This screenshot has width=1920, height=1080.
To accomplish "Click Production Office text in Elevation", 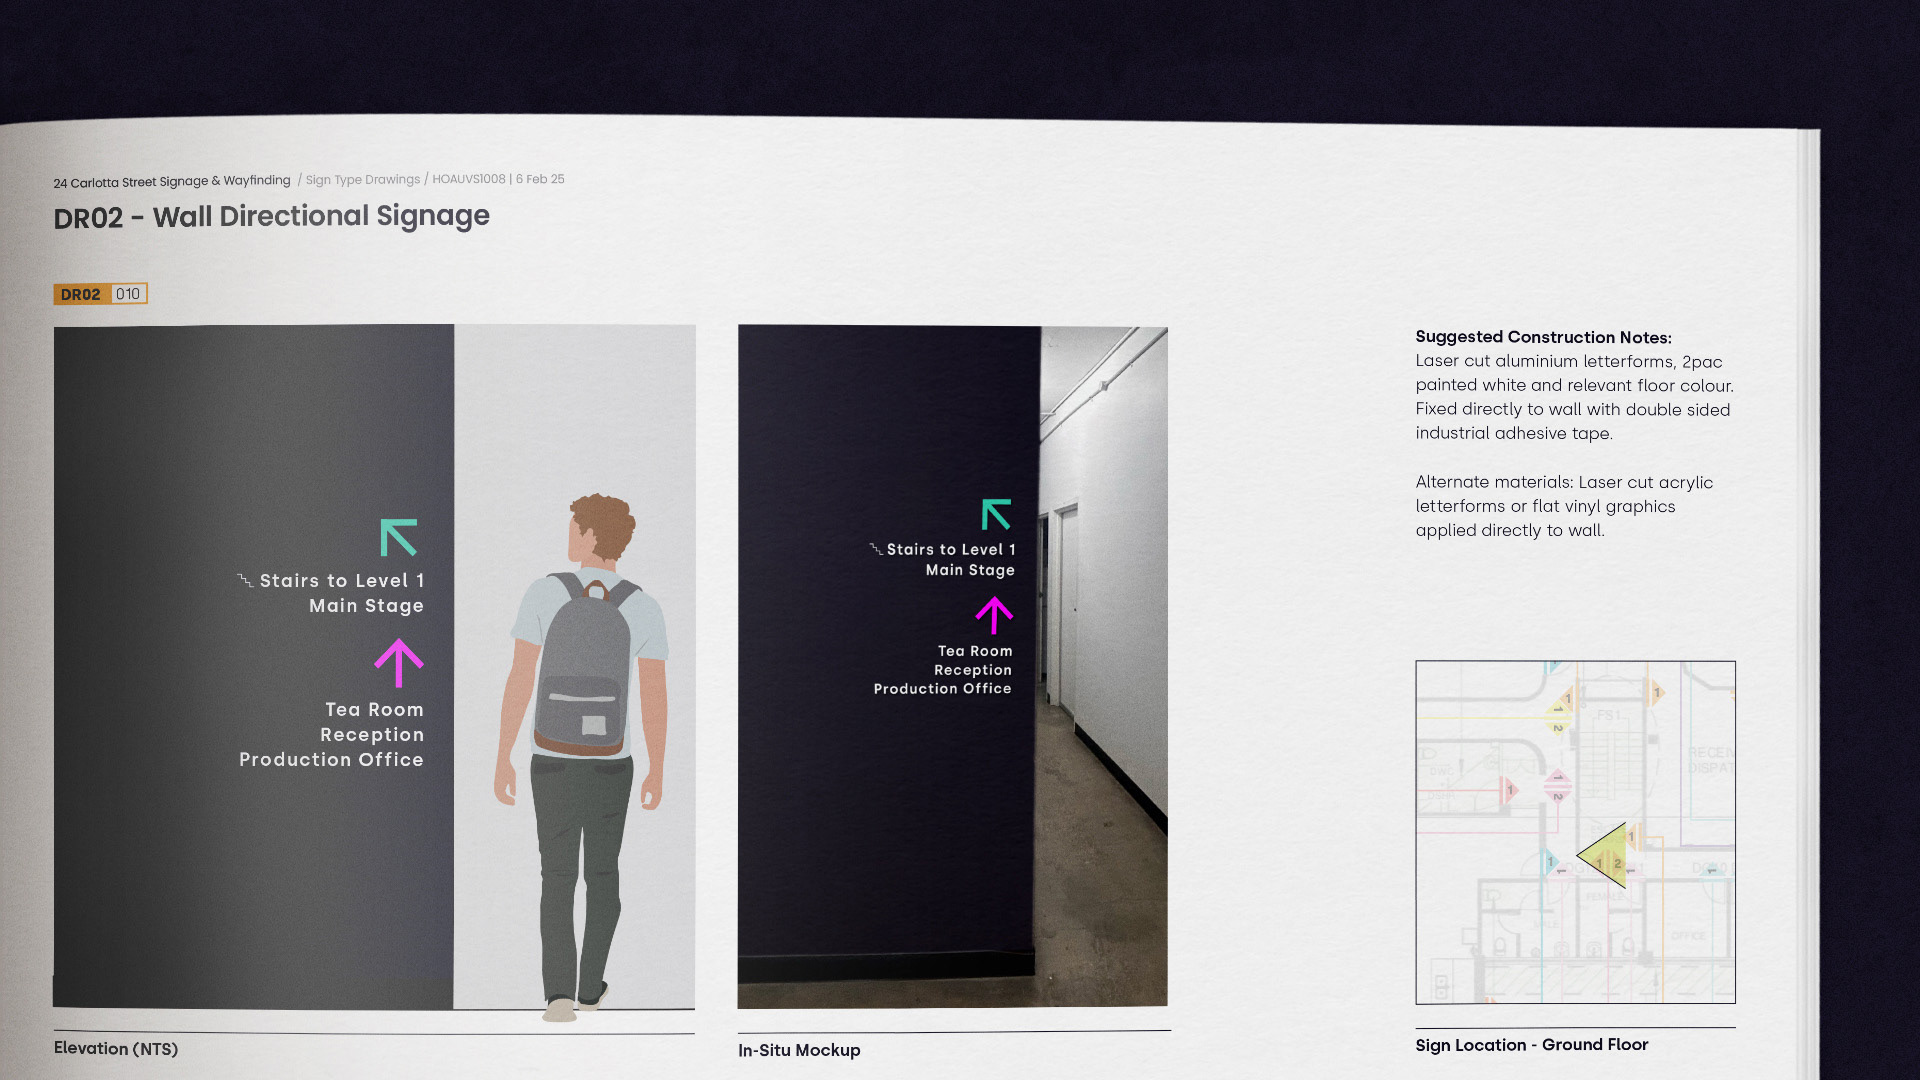I will coord(331,760).
